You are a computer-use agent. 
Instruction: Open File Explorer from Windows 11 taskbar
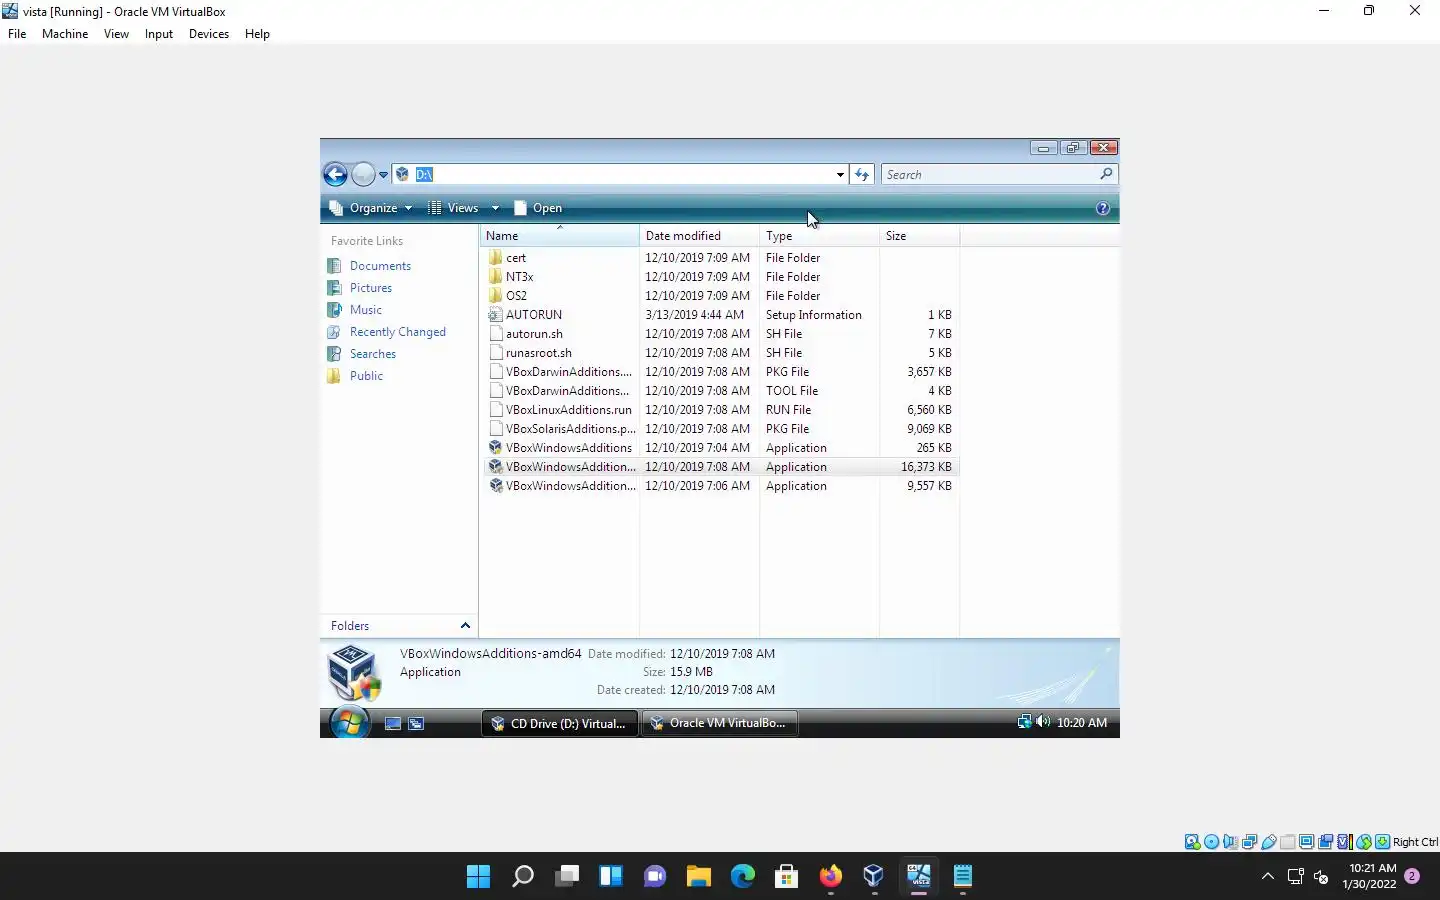pos(699,877)
